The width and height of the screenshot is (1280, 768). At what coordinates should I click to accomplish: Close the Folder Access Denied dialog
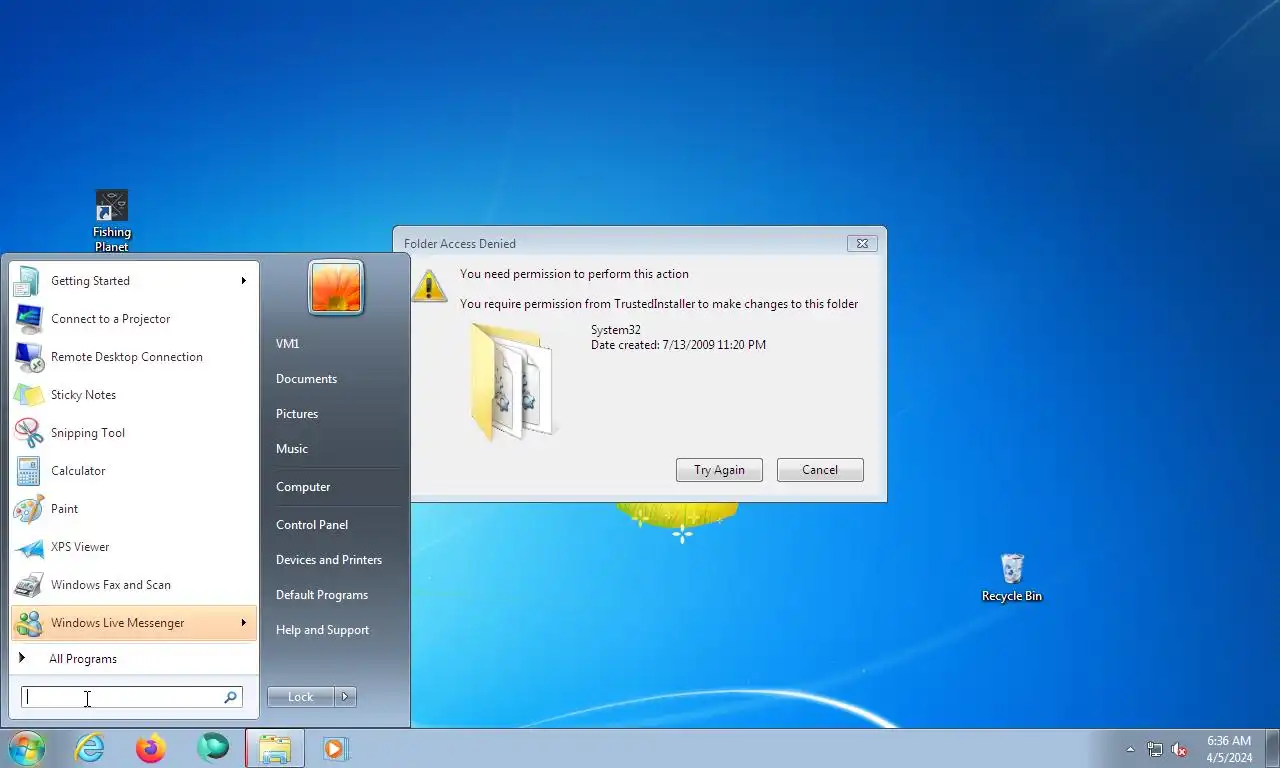(862, 243)
